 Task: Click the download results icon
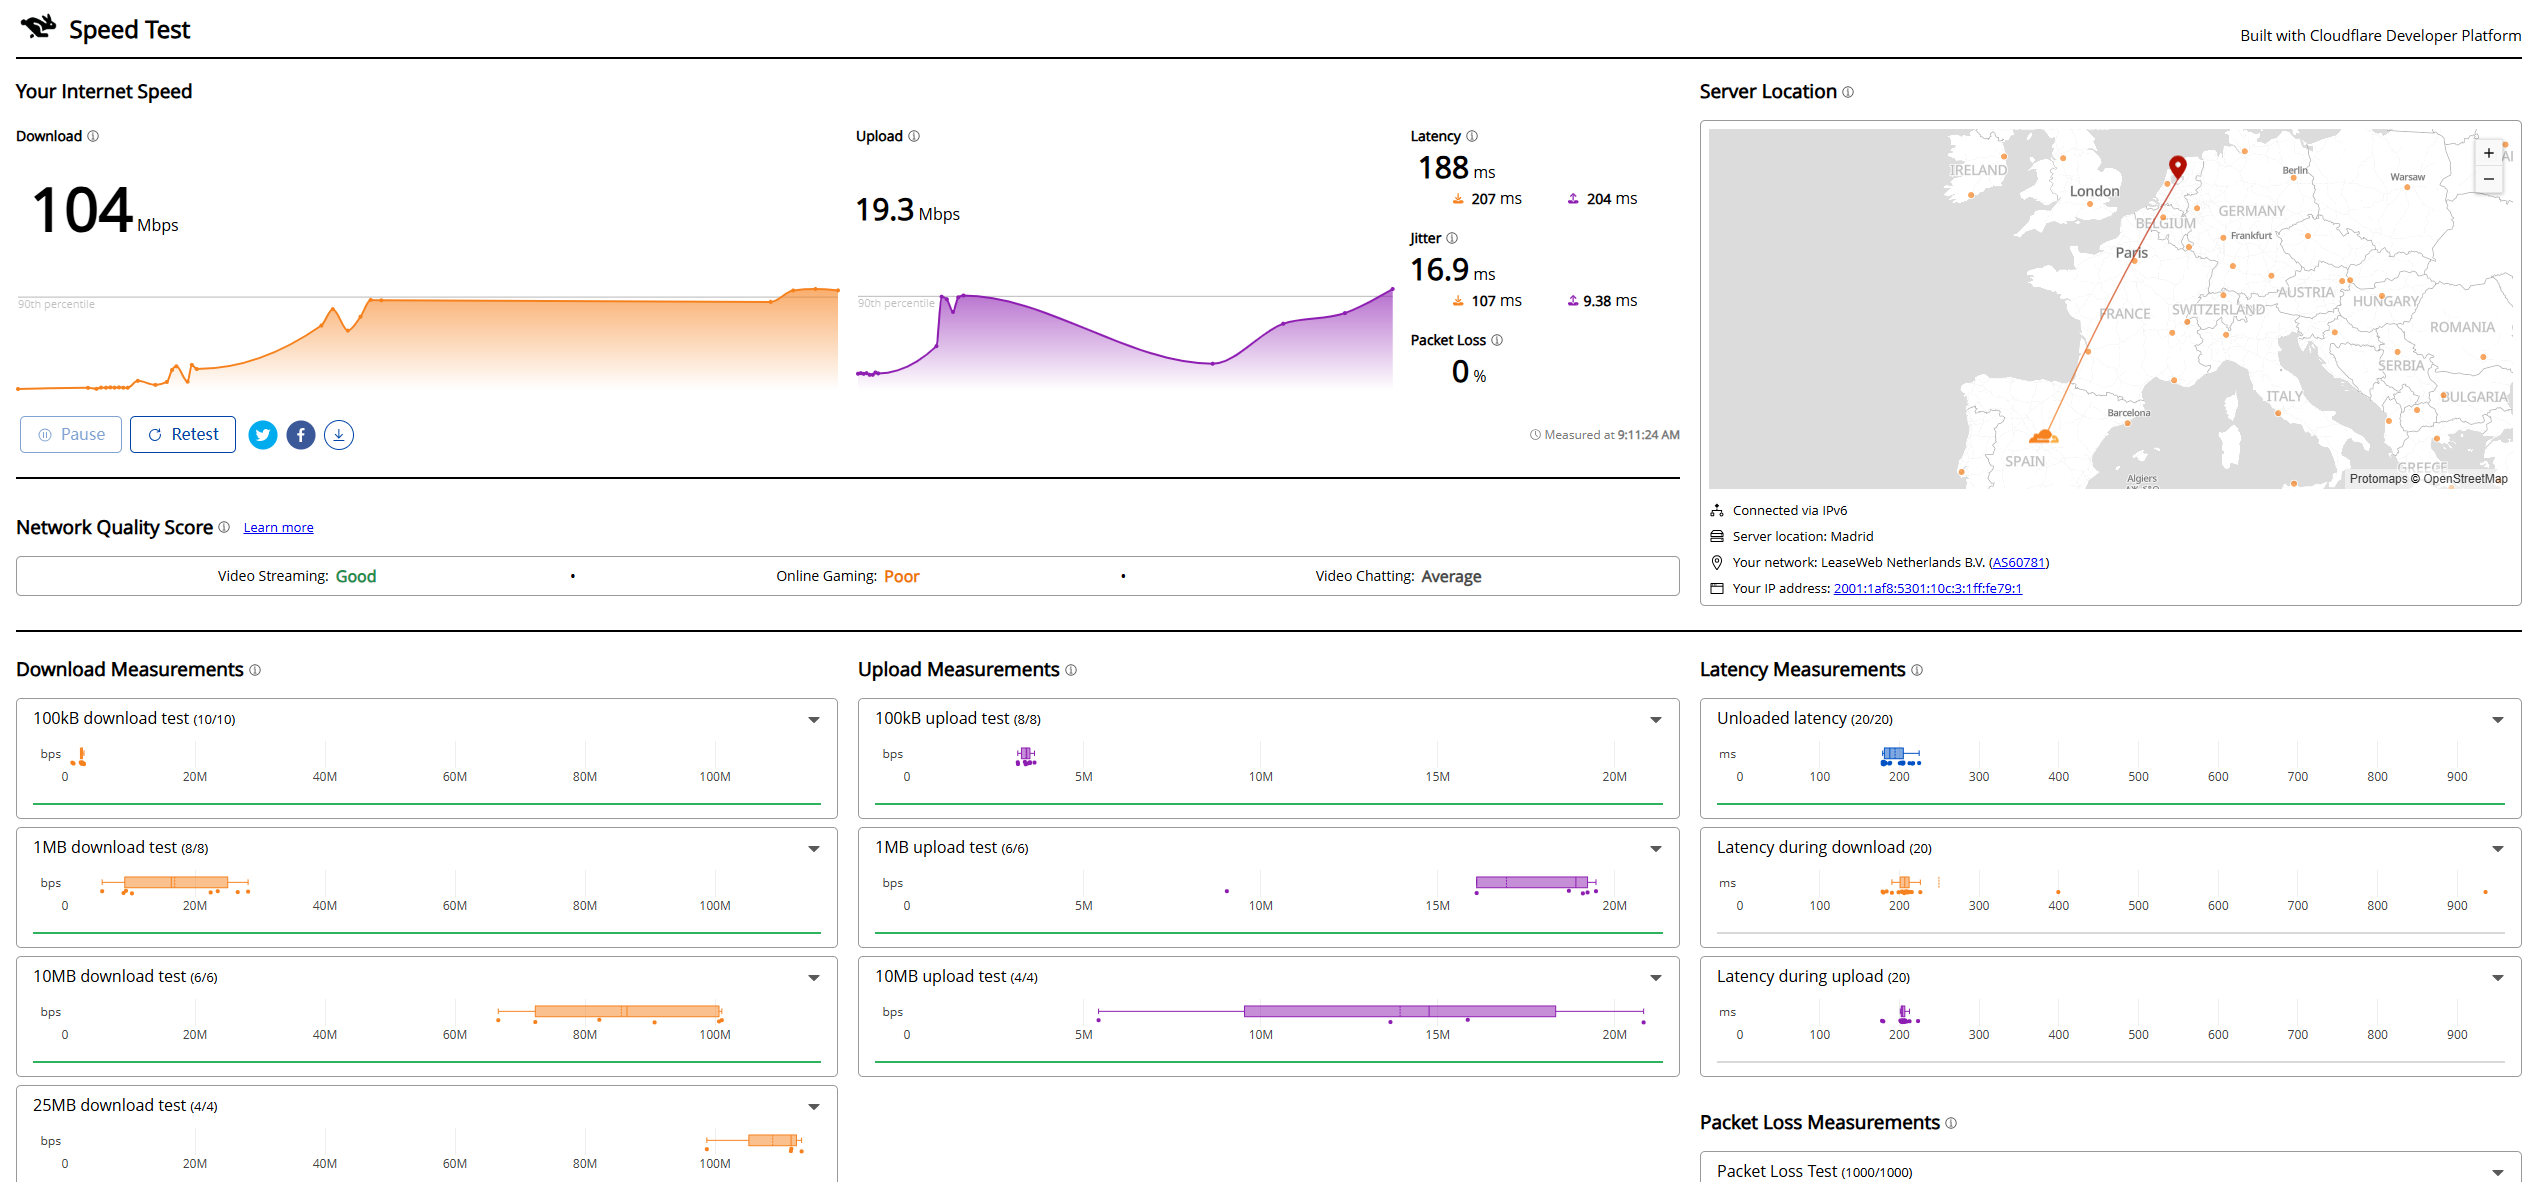point(339,435)
